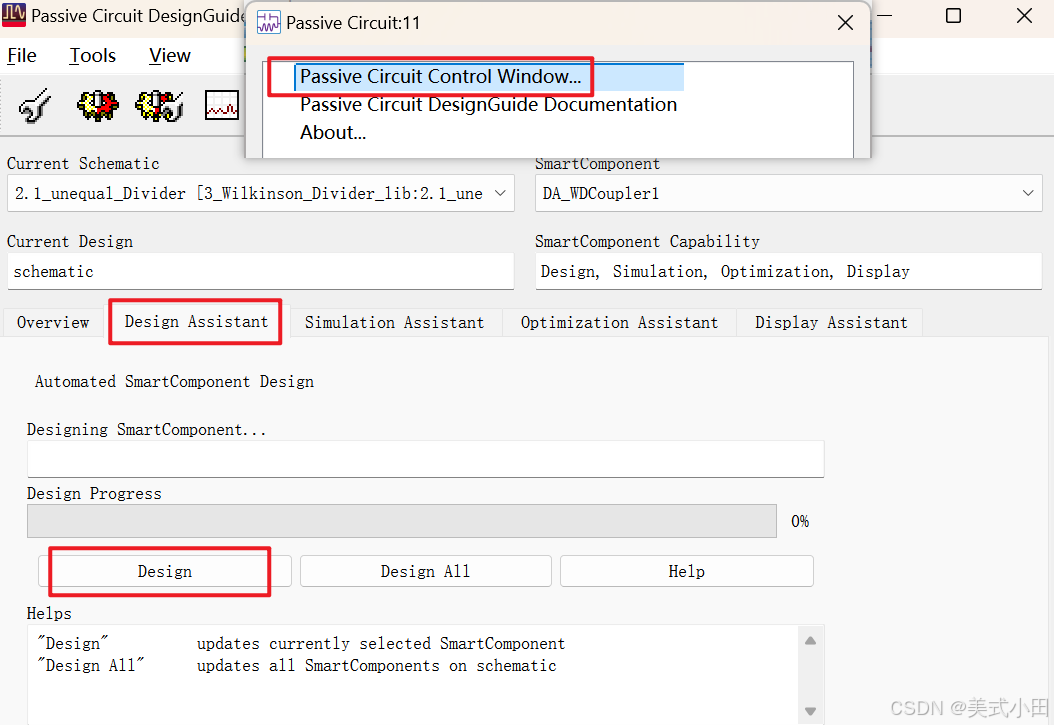1054x725 pixels.
Task: Click the Passive Circuit:11 dialog icon
Action: (269, 22)
